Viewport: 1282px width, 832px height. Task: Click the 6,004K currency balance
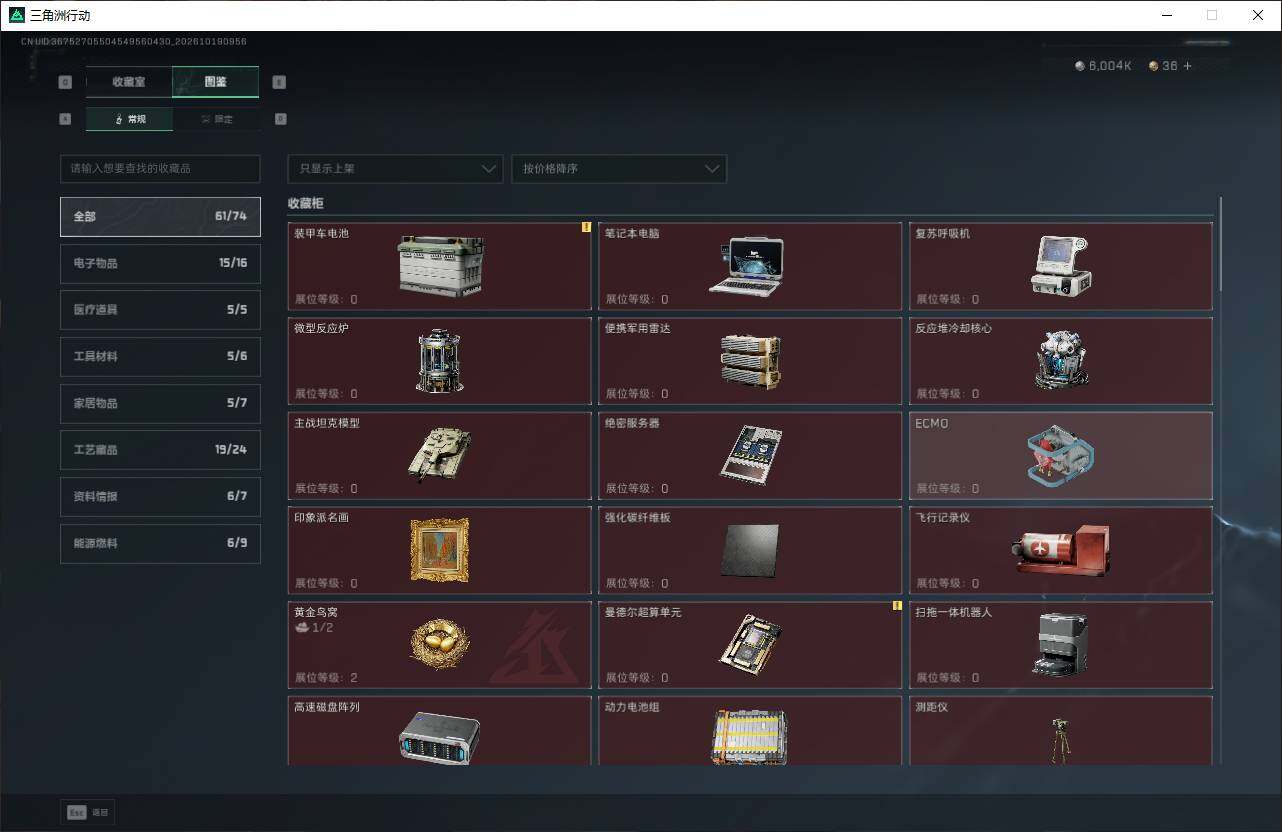pos(1103,66)
